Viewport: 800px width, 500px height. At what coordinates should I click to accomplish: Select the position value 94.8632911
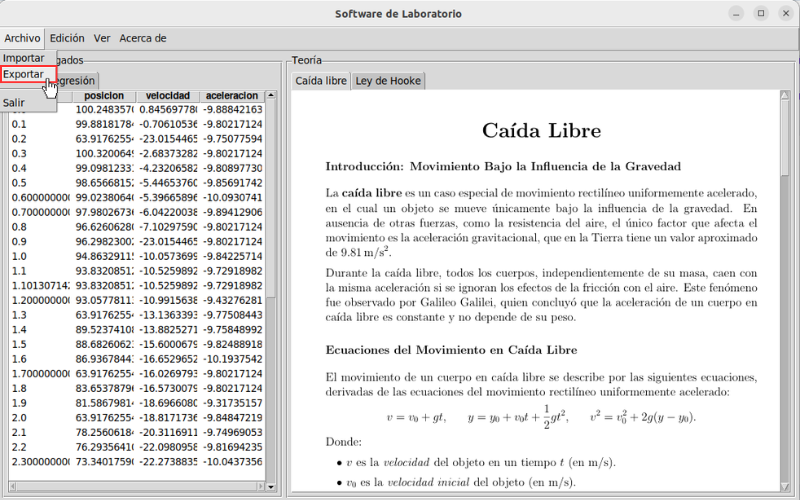click(x=105, y=257)
